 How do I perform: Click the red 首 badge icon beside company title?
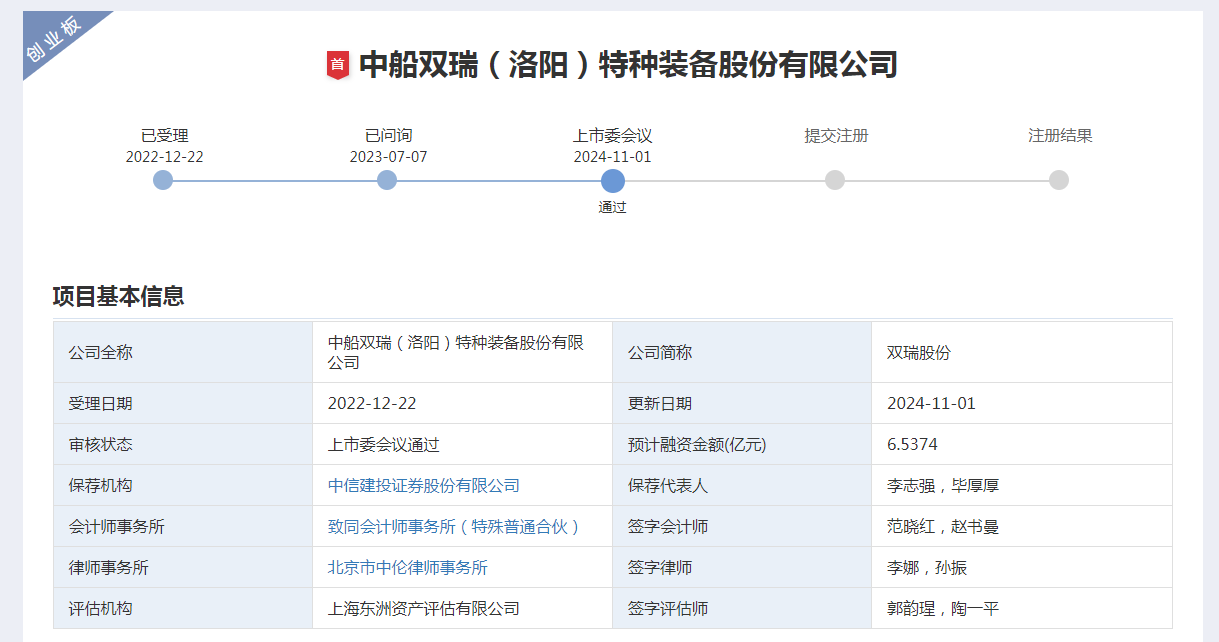point(337,65)
